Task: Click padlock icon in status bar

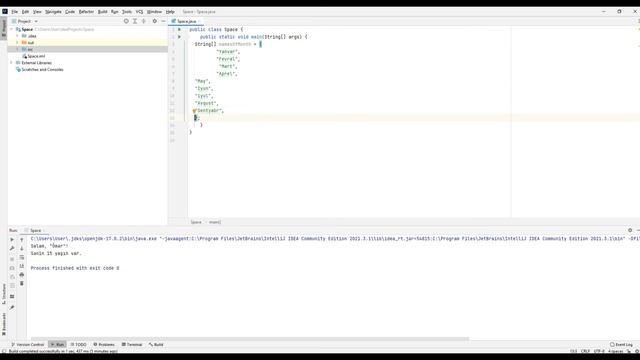Action: point(629,351)
